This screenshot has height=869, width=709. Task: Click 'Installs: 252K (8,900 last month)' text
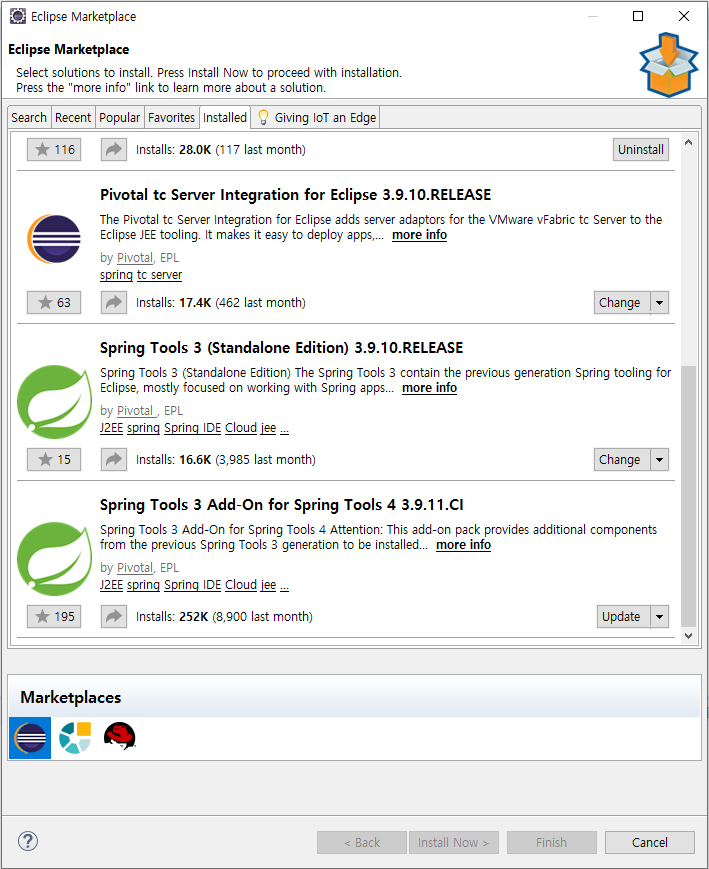(x=224, y=616)
